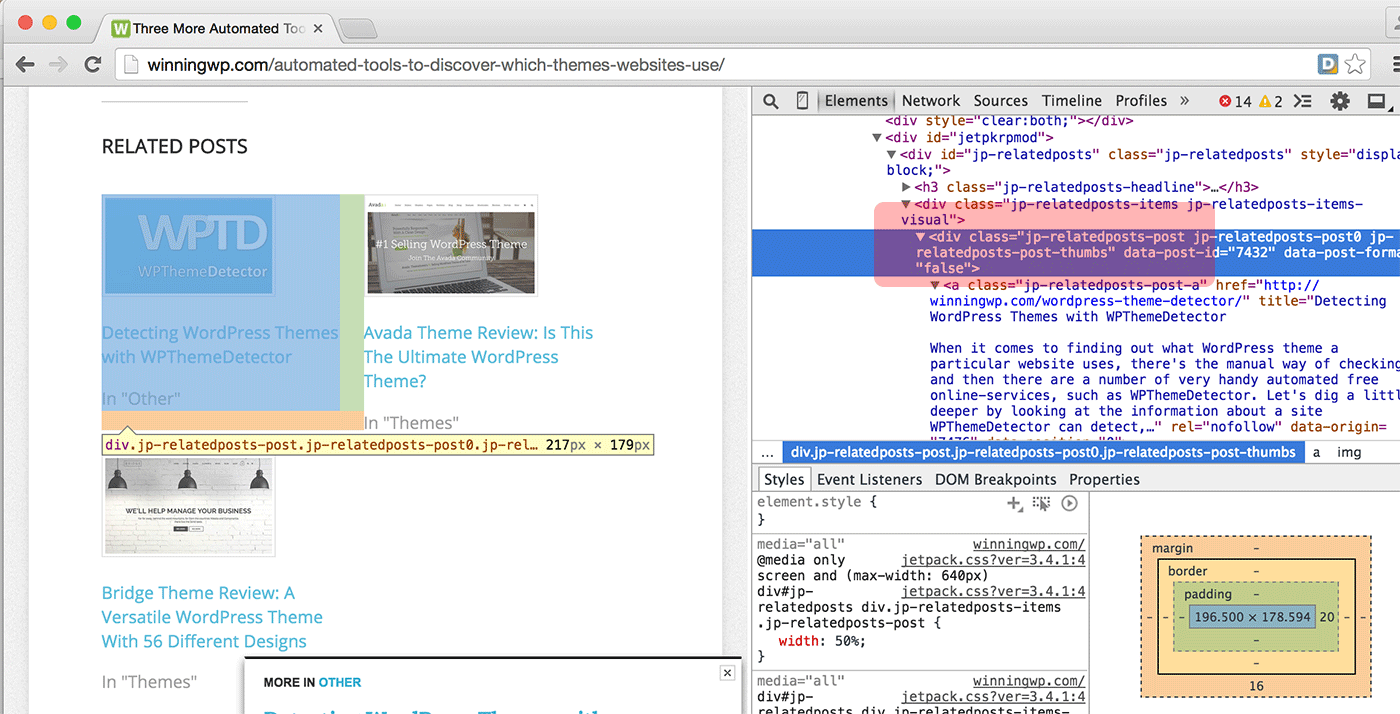Collapse the jp-relatedposts-post-a anchor node
Screen dimensions: 1400x714
[x=936, y=285]
